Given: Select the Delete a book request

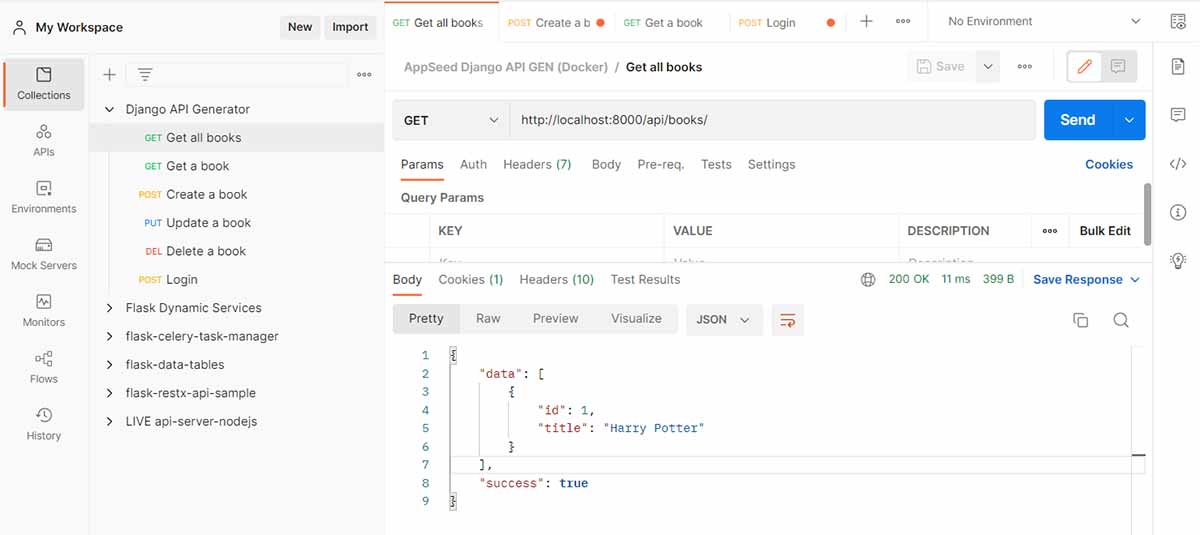Looking at the screenshot, I should click(206, 251).
